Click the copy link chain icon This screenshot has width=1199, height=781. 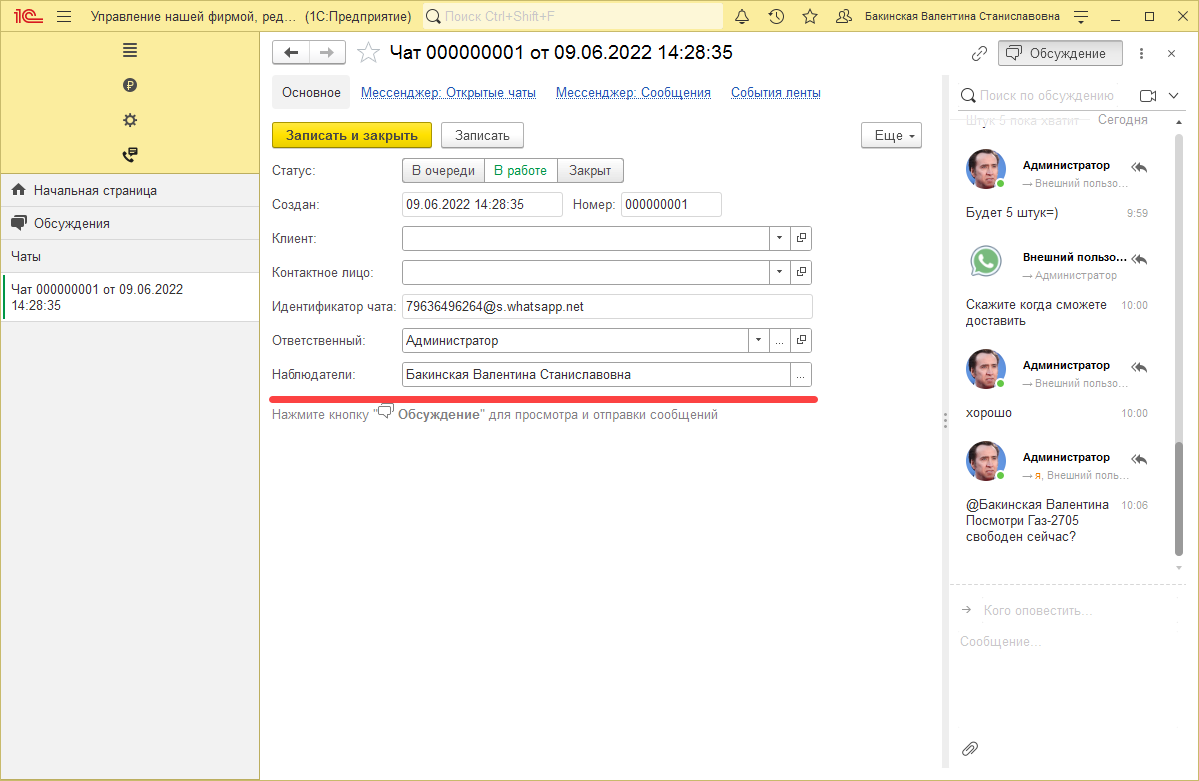tap(980, 53)
